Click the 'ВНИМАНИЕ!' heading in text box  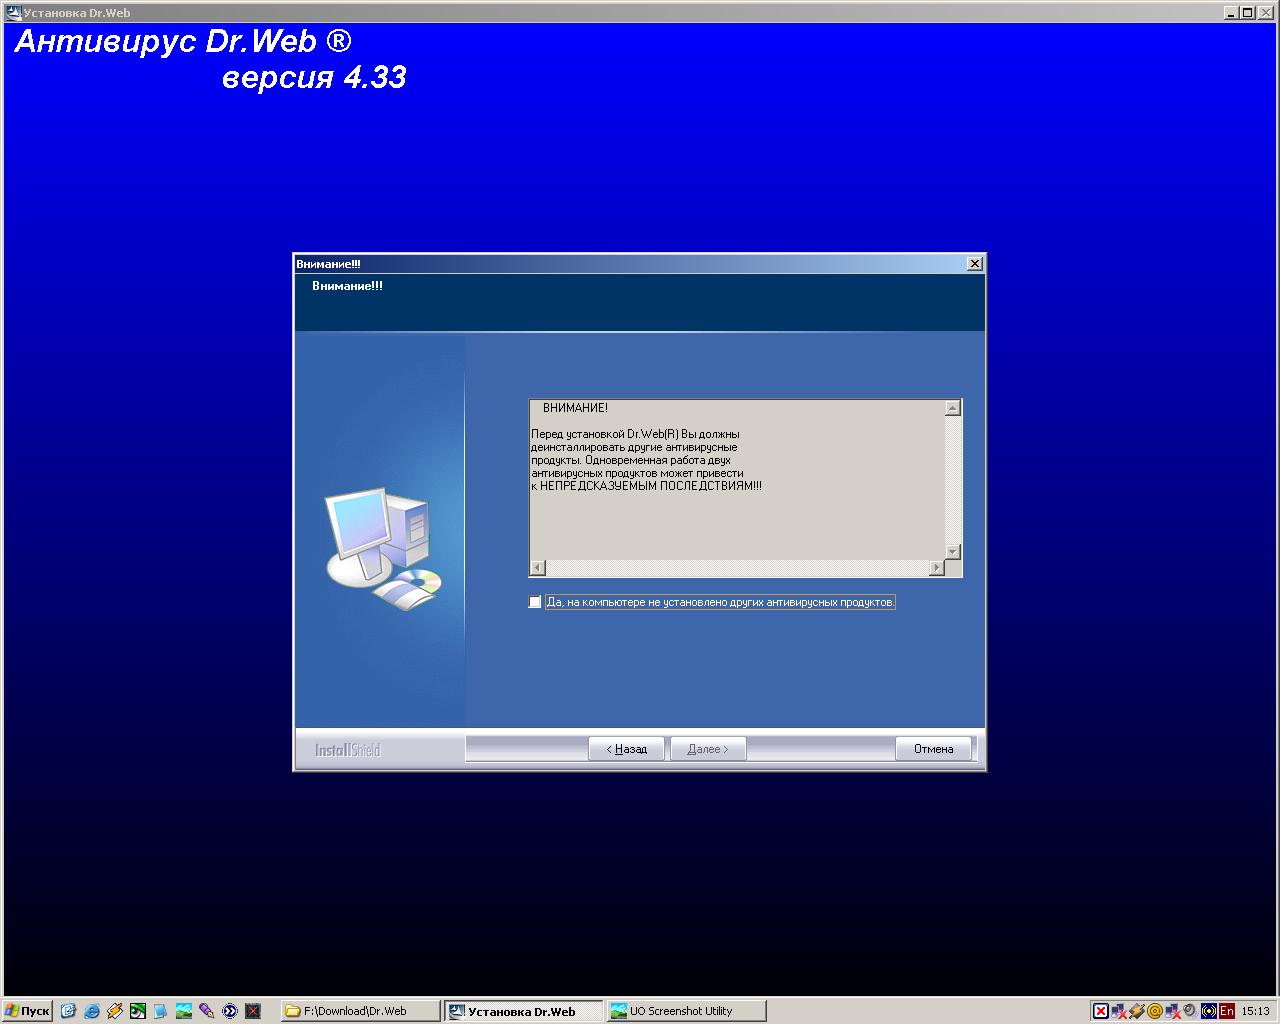[575, 408]
